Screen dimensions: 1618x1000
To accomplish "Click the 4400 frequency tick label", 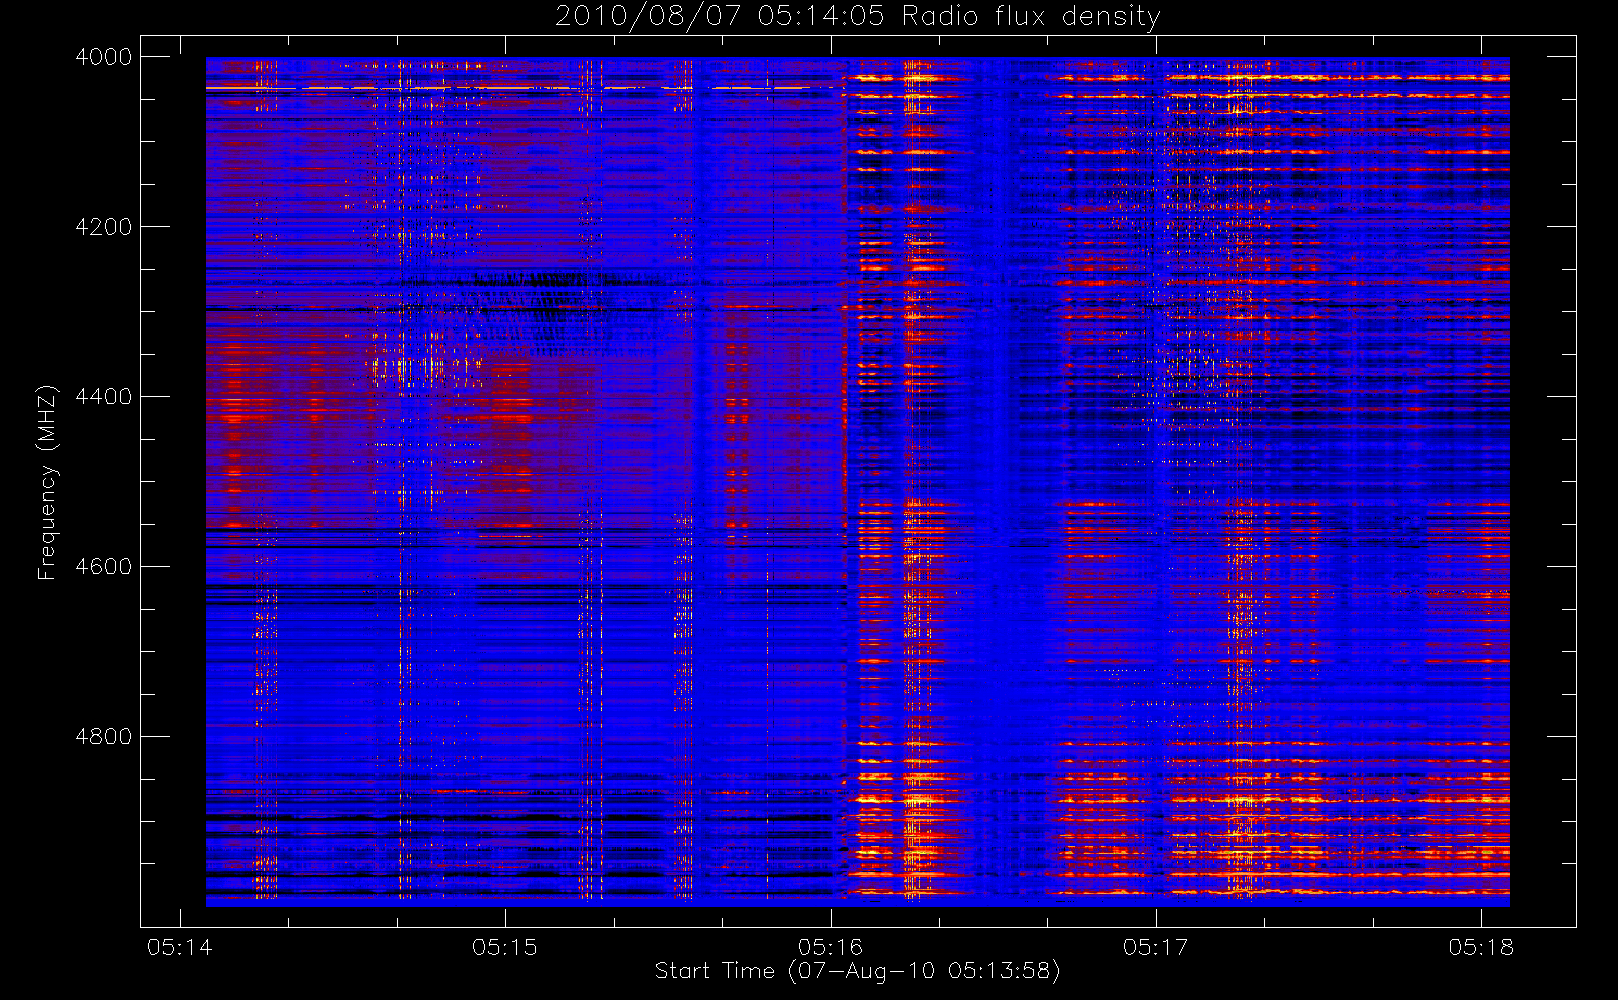I will point(104,397).
